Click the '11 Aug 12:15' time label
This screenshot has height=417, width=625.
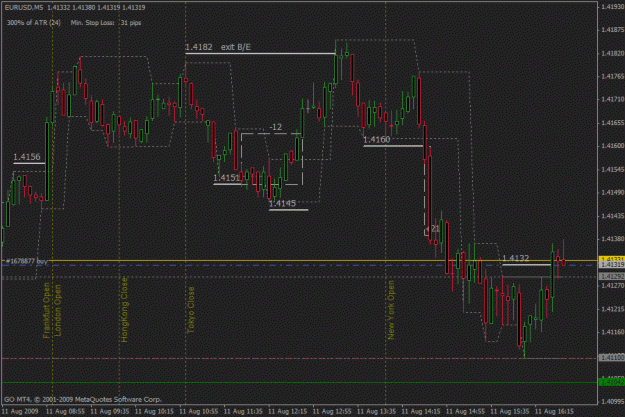pyautogui.click(x=288, y=411)
